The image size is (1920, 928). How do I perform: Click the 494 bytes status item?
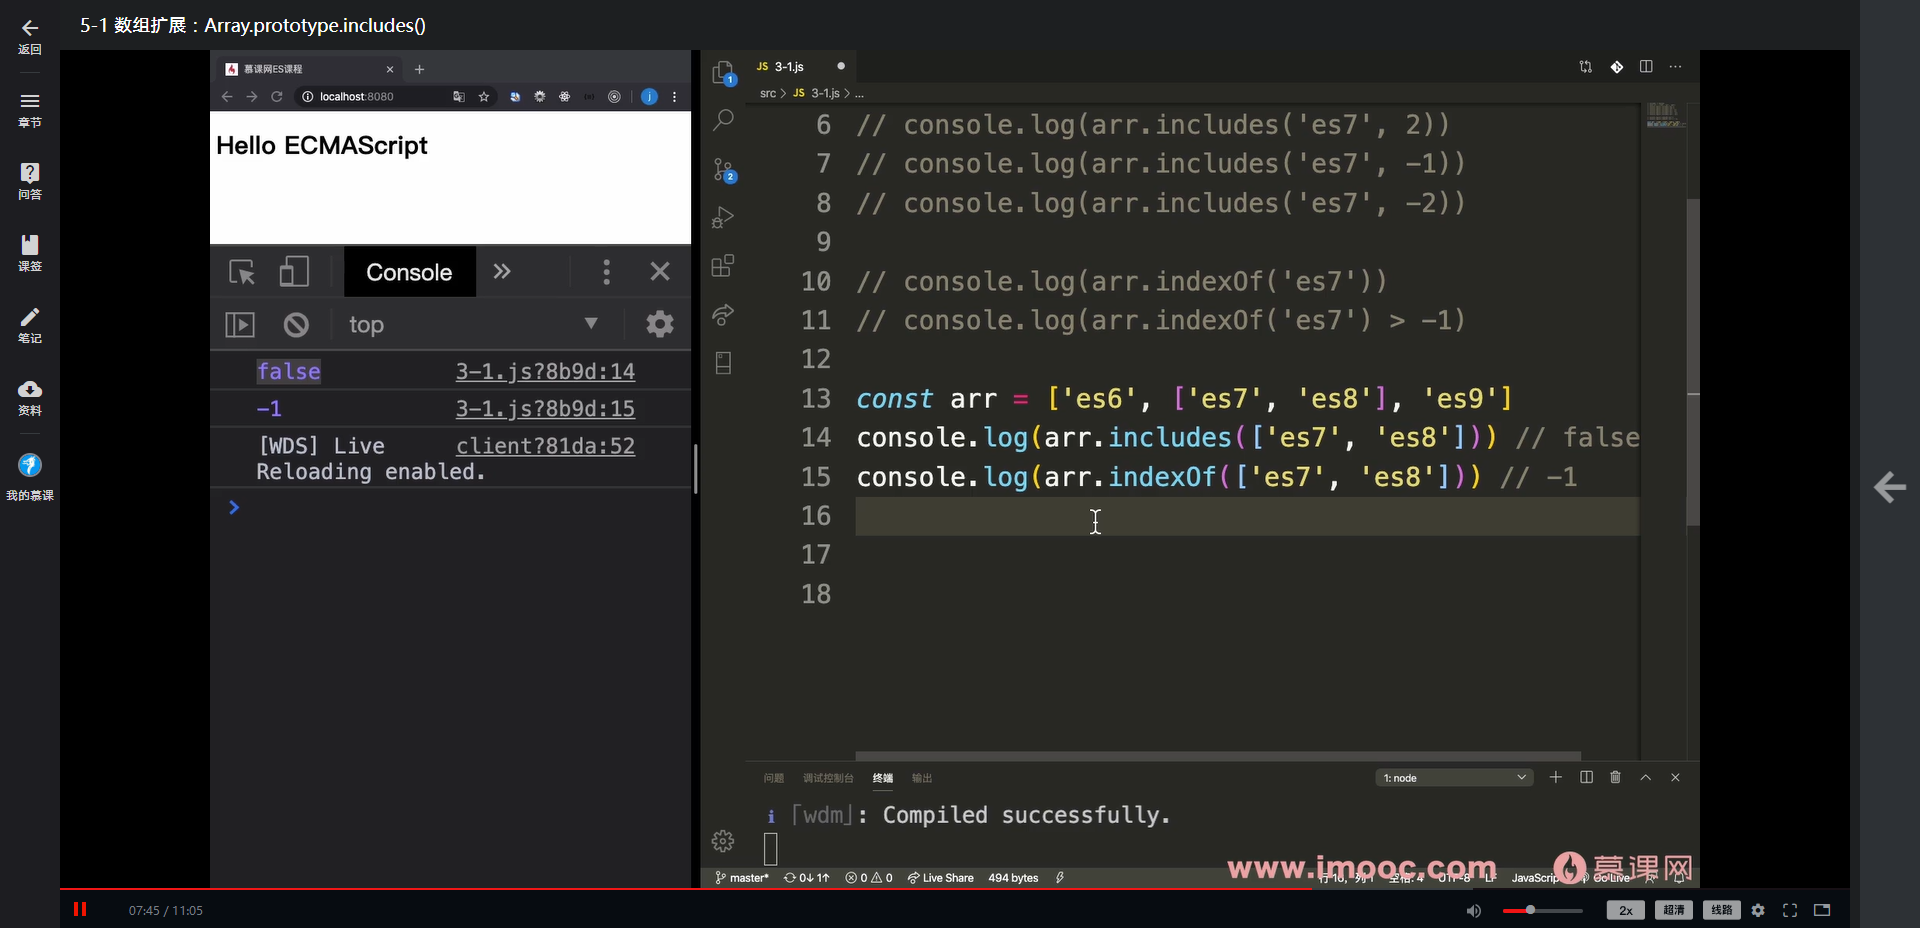pyautogui.click(x=1013, y=878)
